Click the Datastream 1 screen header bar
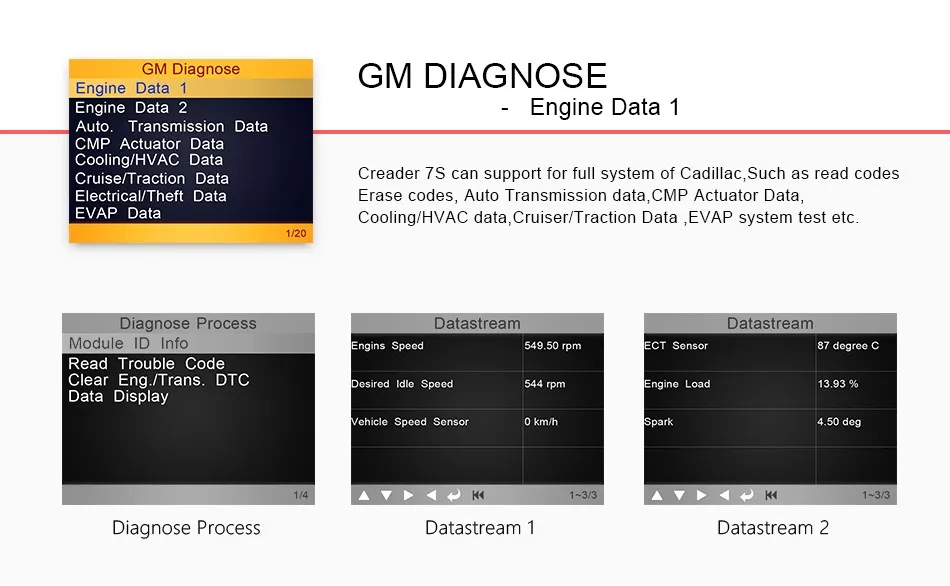 pos(477,324)
